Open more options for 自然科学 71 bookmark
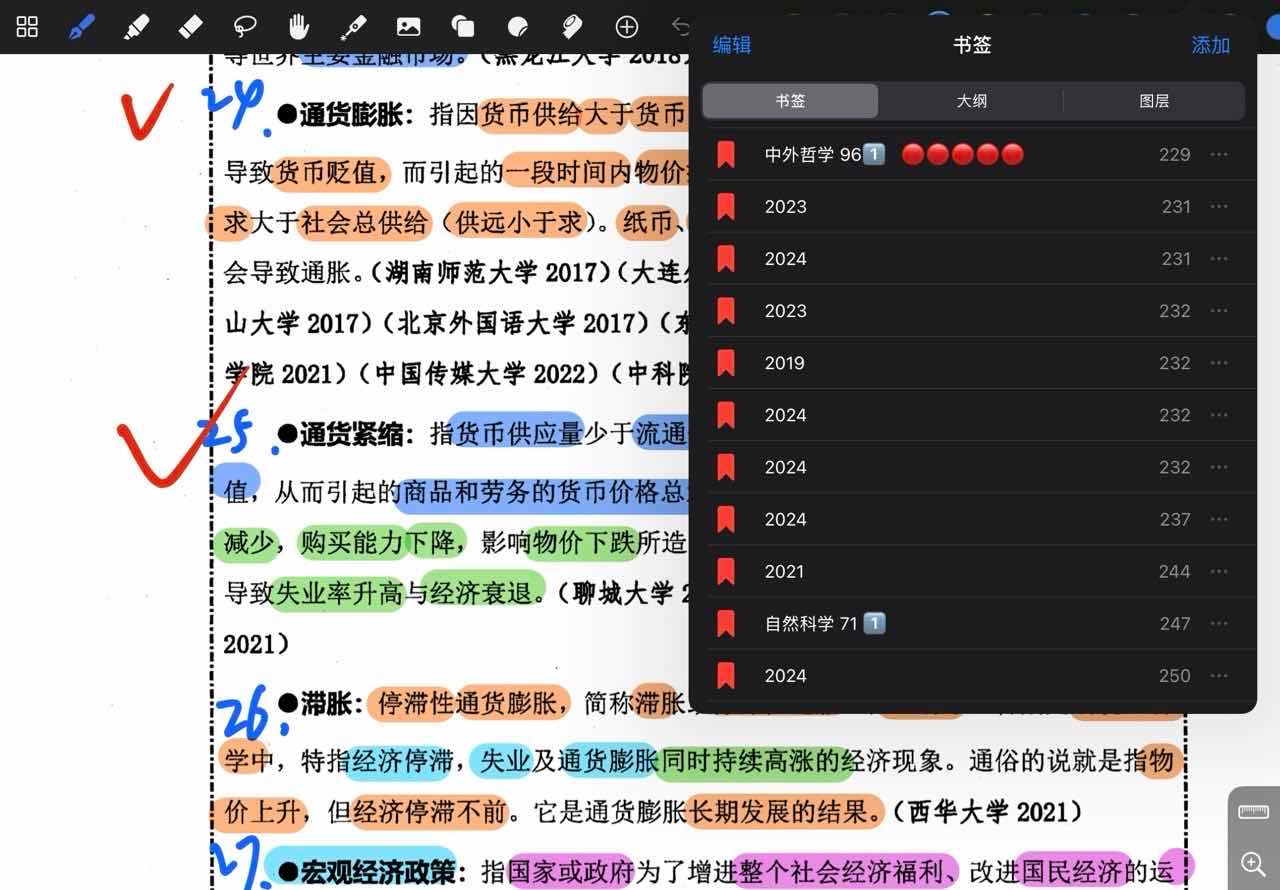 [1218, 624]
